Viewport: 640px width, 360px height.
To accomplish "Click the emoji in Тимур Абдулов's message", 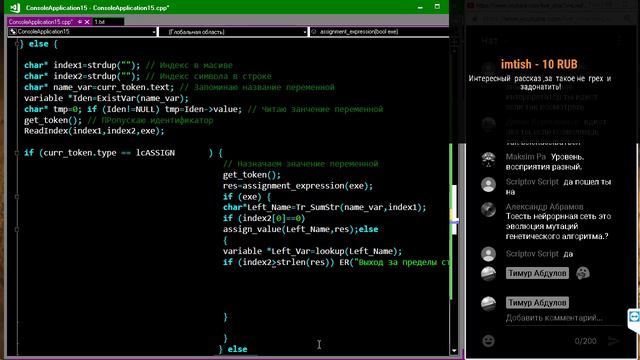I will (x=583, y=273).
